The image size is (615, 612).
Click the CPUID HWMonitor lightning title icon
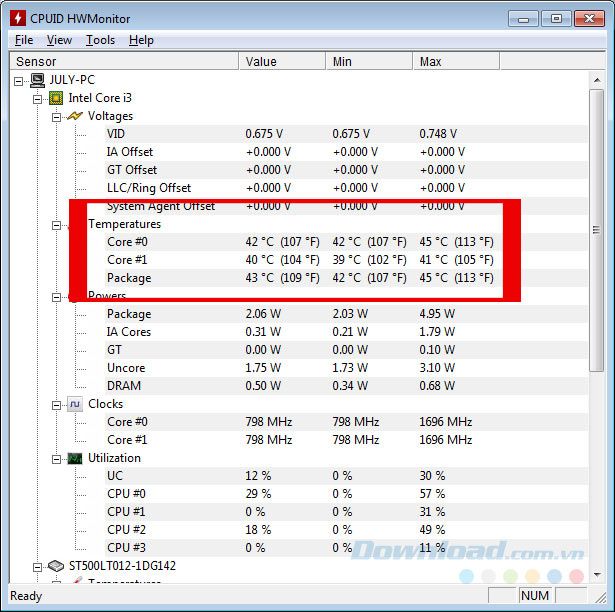pos(18,18)
